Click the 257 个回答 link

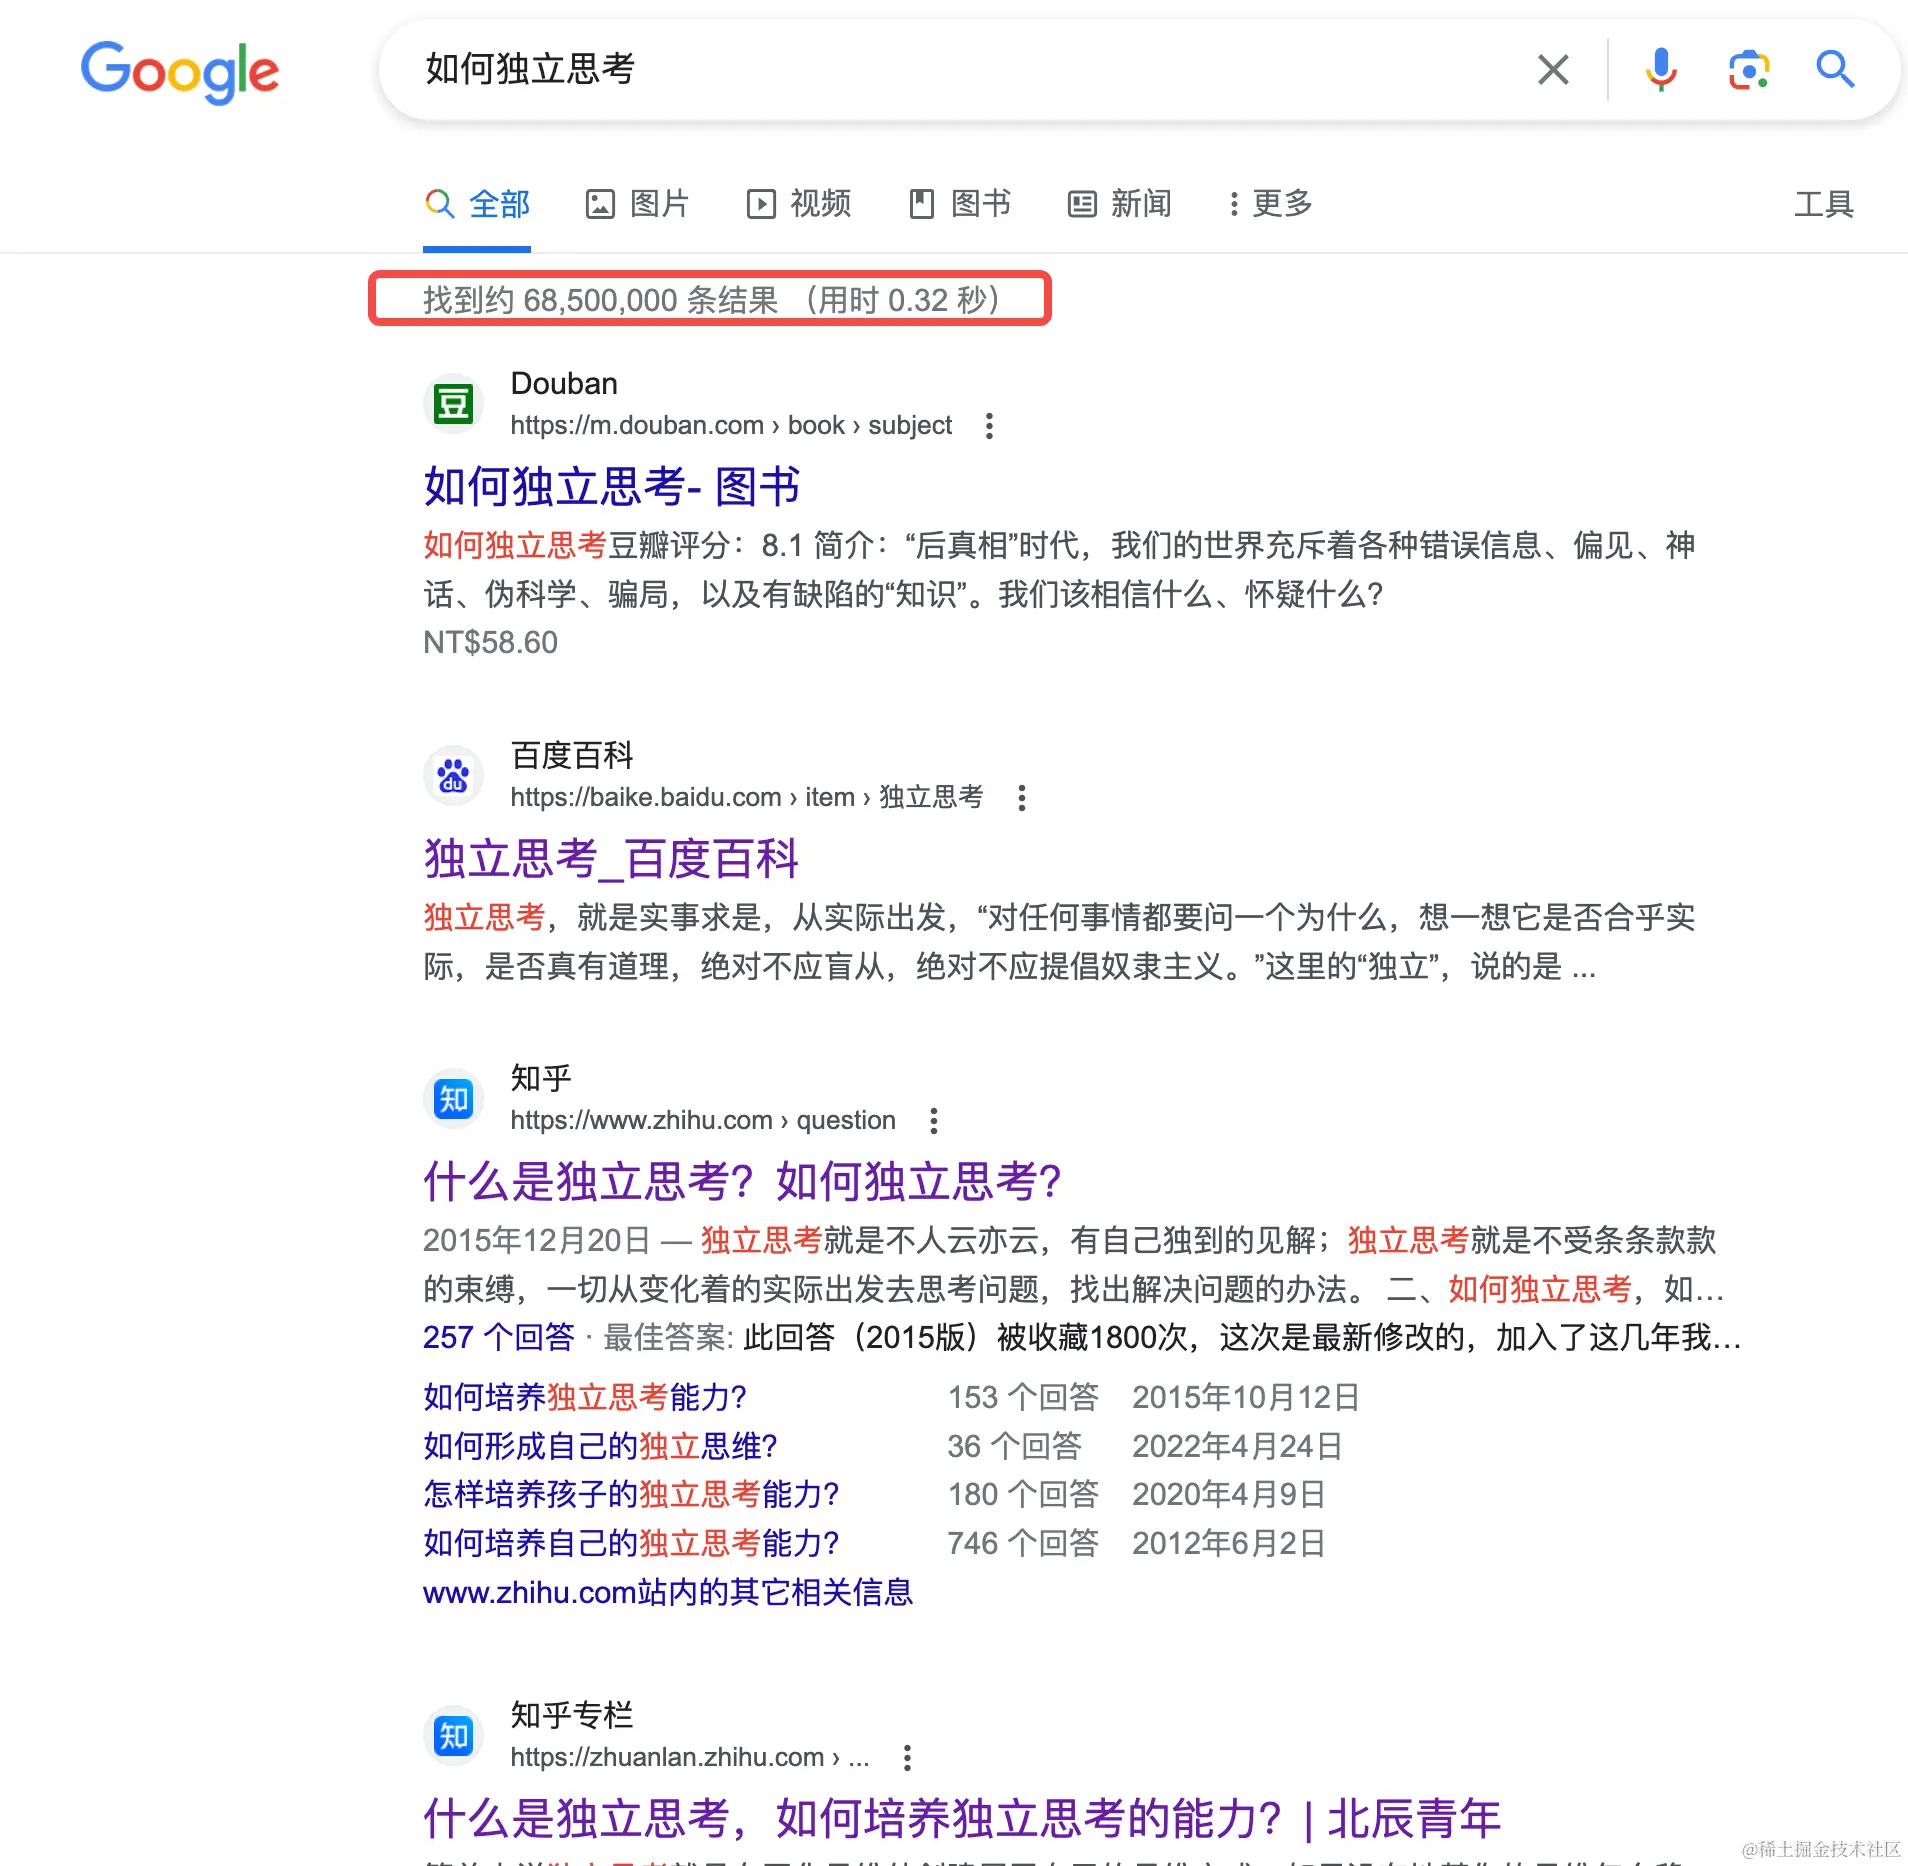499,1337
